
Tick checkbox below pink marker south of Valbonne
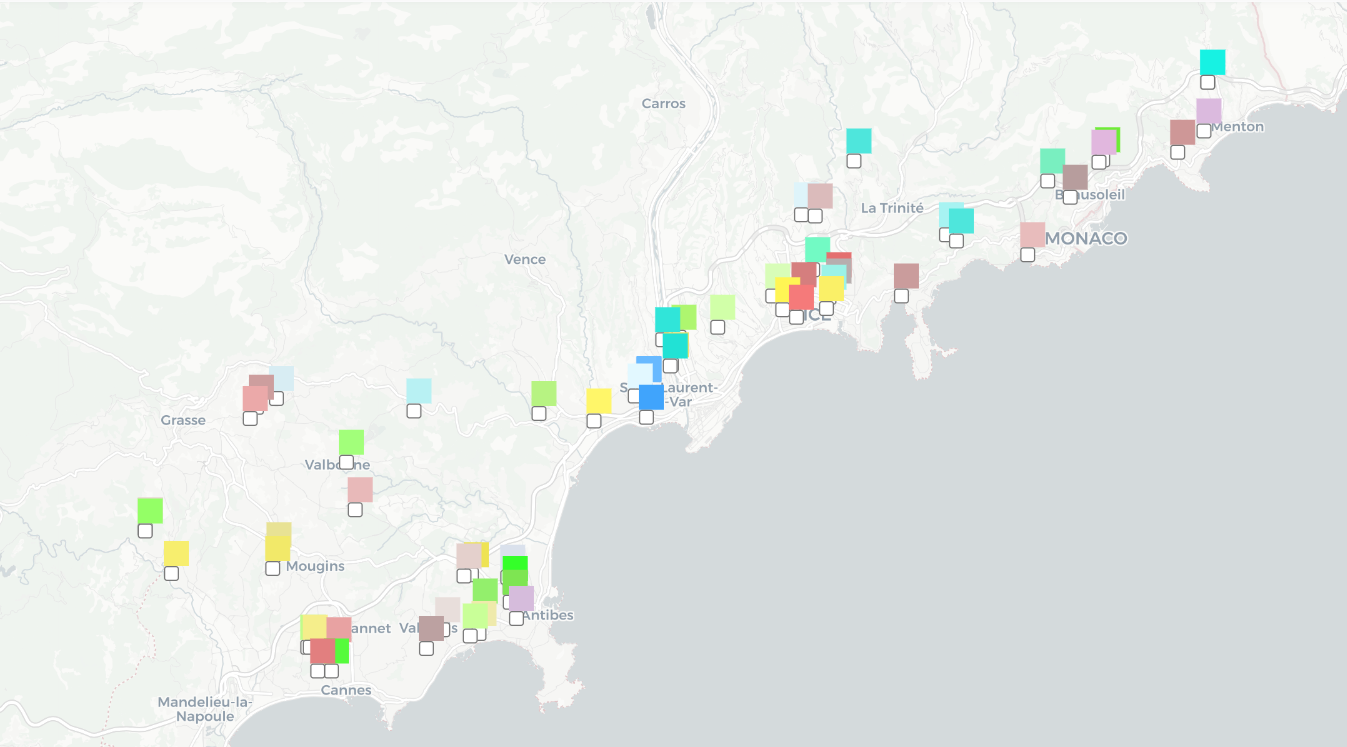(x=355, y=509)
